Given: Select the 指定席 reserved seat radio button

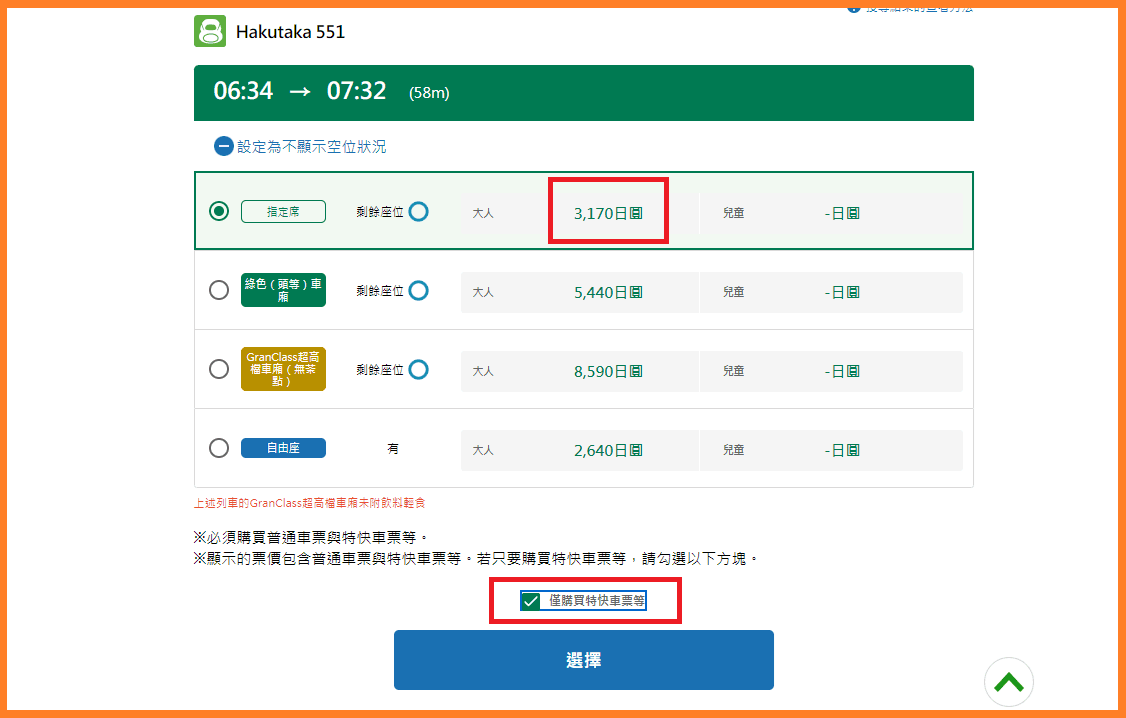Looking at the screenshot, I should [219, 211].
